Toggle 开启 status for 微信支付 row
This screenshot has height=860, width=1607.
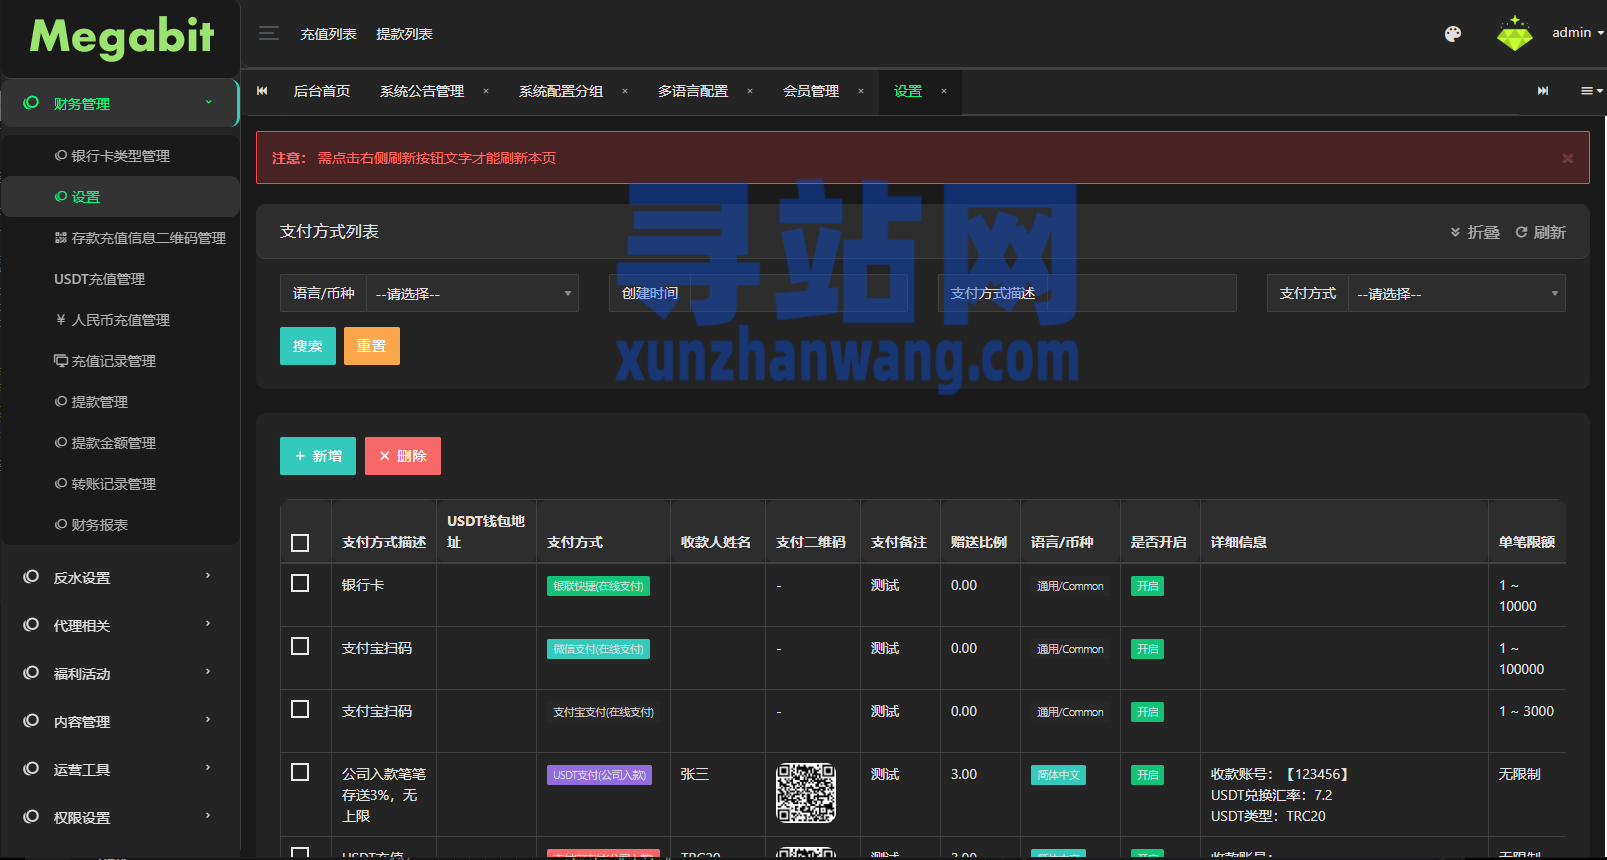click(1147, 649)
